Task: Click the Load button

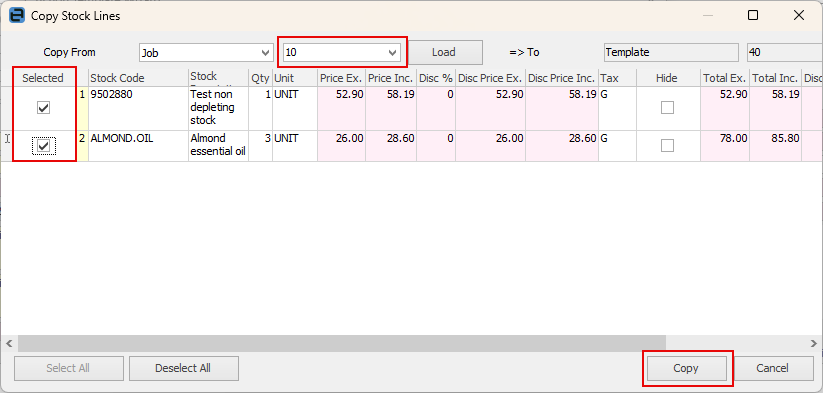Action: [x=445, y=52]
